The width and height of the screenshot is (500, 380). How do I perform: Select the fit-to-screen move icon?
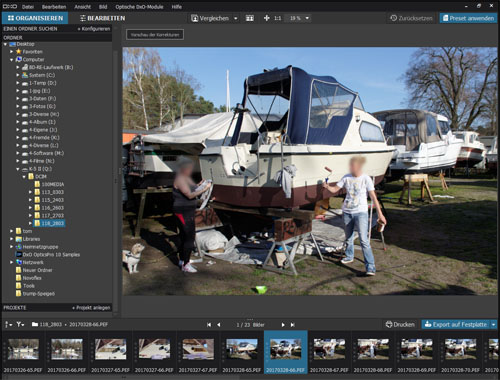[267, 18]
